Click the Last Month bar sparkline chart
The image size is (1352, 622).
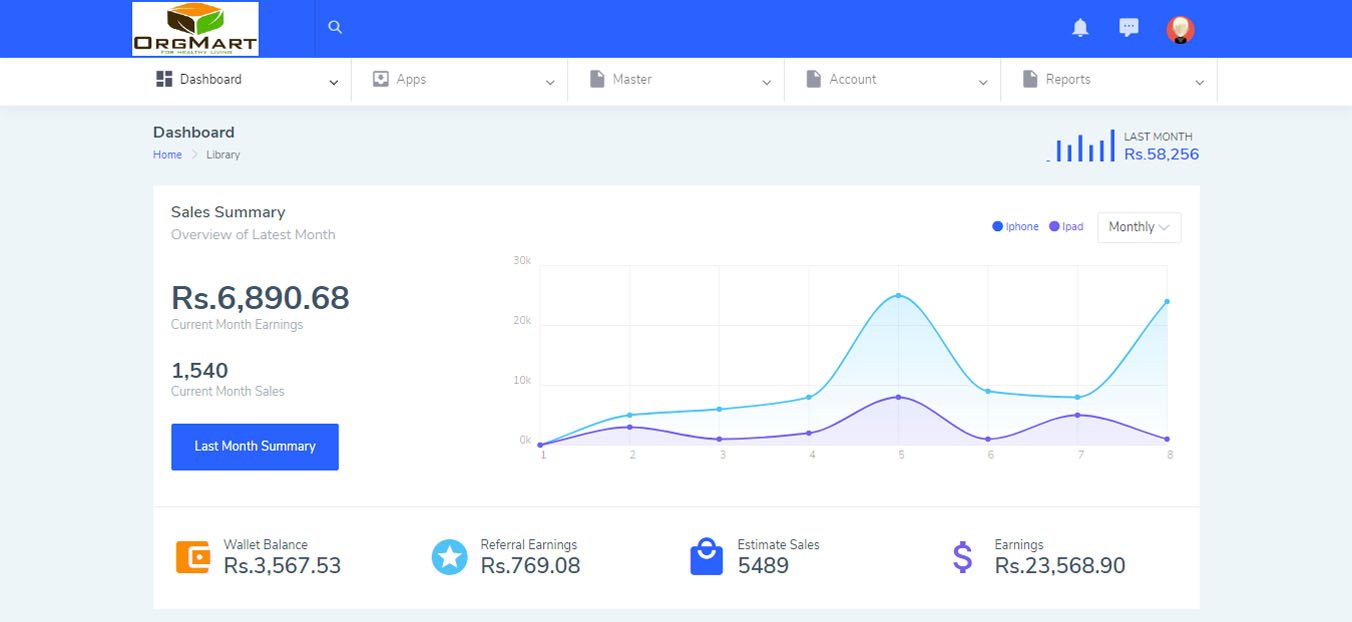coord(1083,147)
